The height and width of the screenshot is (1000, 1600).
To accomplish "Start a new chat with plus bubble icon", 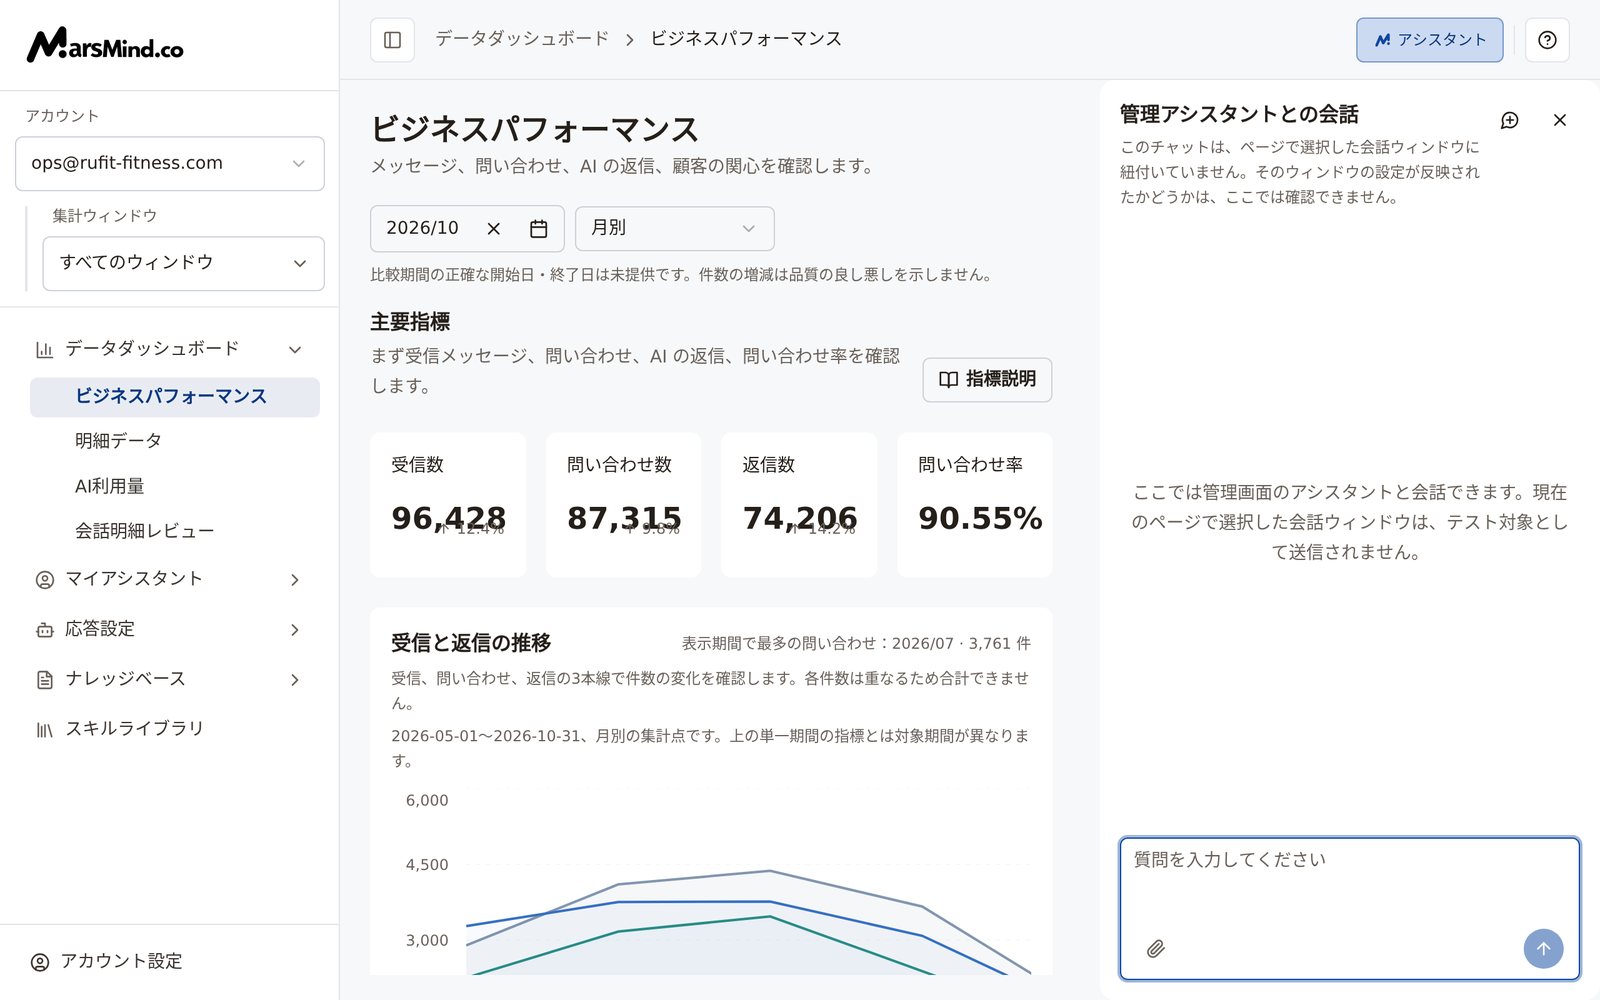I will point(1510,120).
